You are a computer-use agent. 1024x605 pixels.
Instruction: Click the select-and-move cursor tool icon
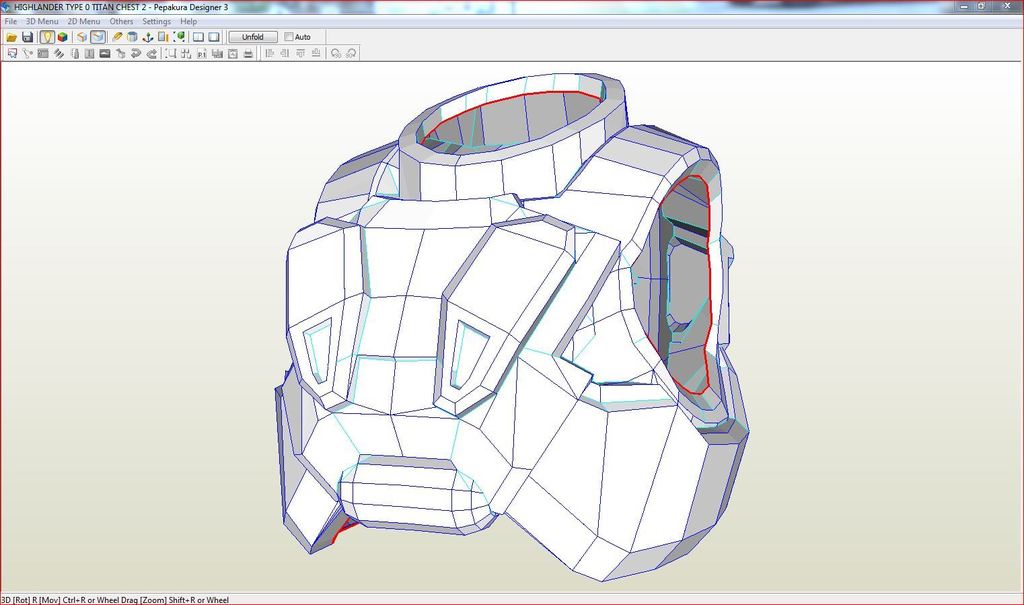click(12, 53)
